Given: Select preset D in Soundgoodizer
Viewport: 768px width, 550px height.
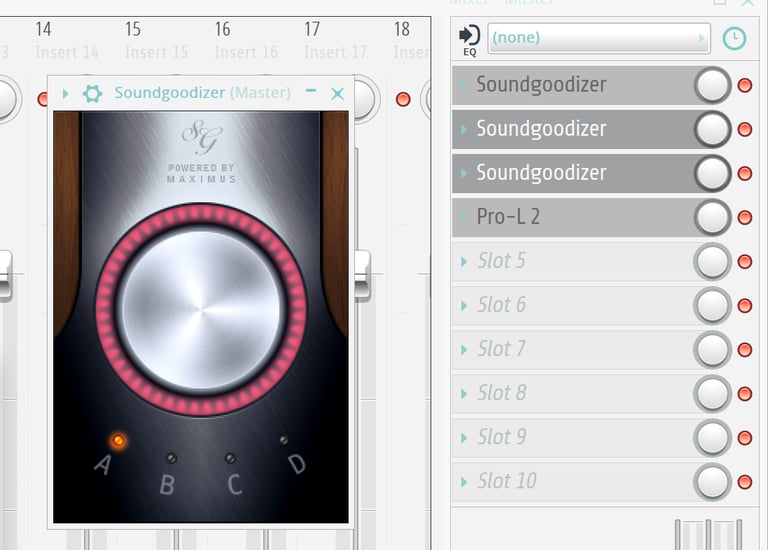Looking at the screenshot, I should [x=283, y=440].
